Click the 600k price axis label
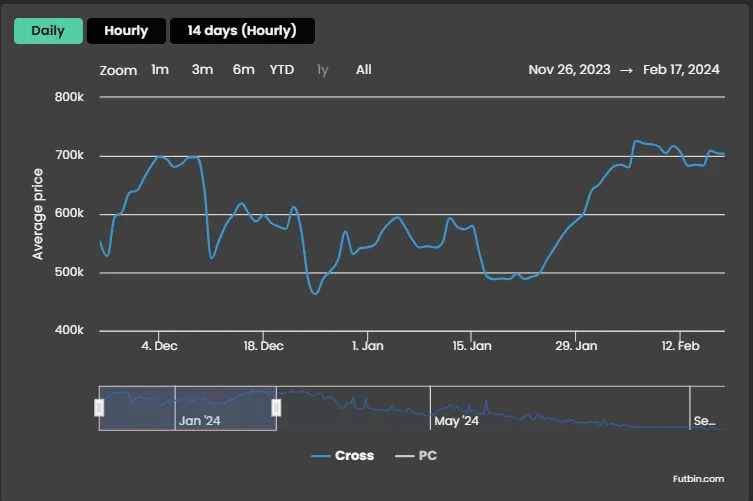 click(69, 213)
